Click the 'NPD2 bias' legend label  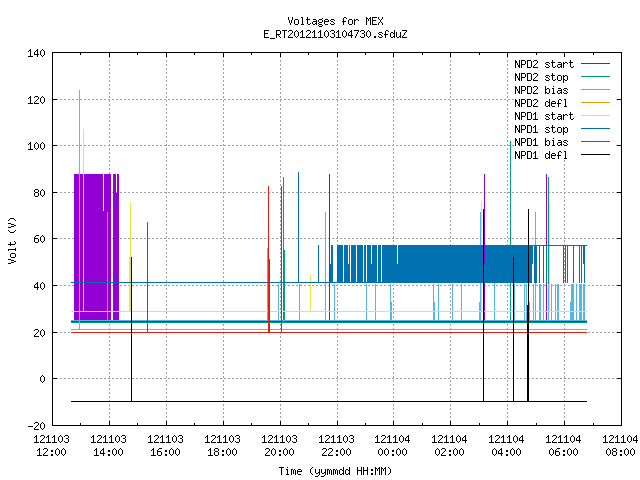(x=541, y=90)
